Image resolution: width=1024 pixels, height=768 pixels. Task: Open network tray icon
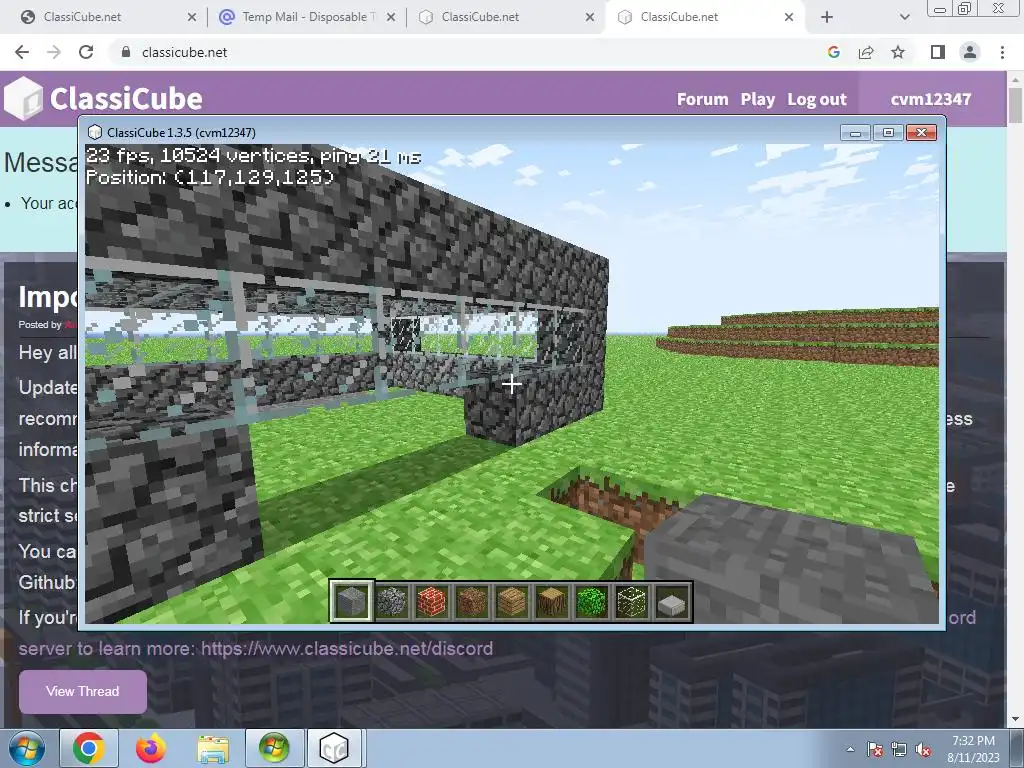point(899,750)
